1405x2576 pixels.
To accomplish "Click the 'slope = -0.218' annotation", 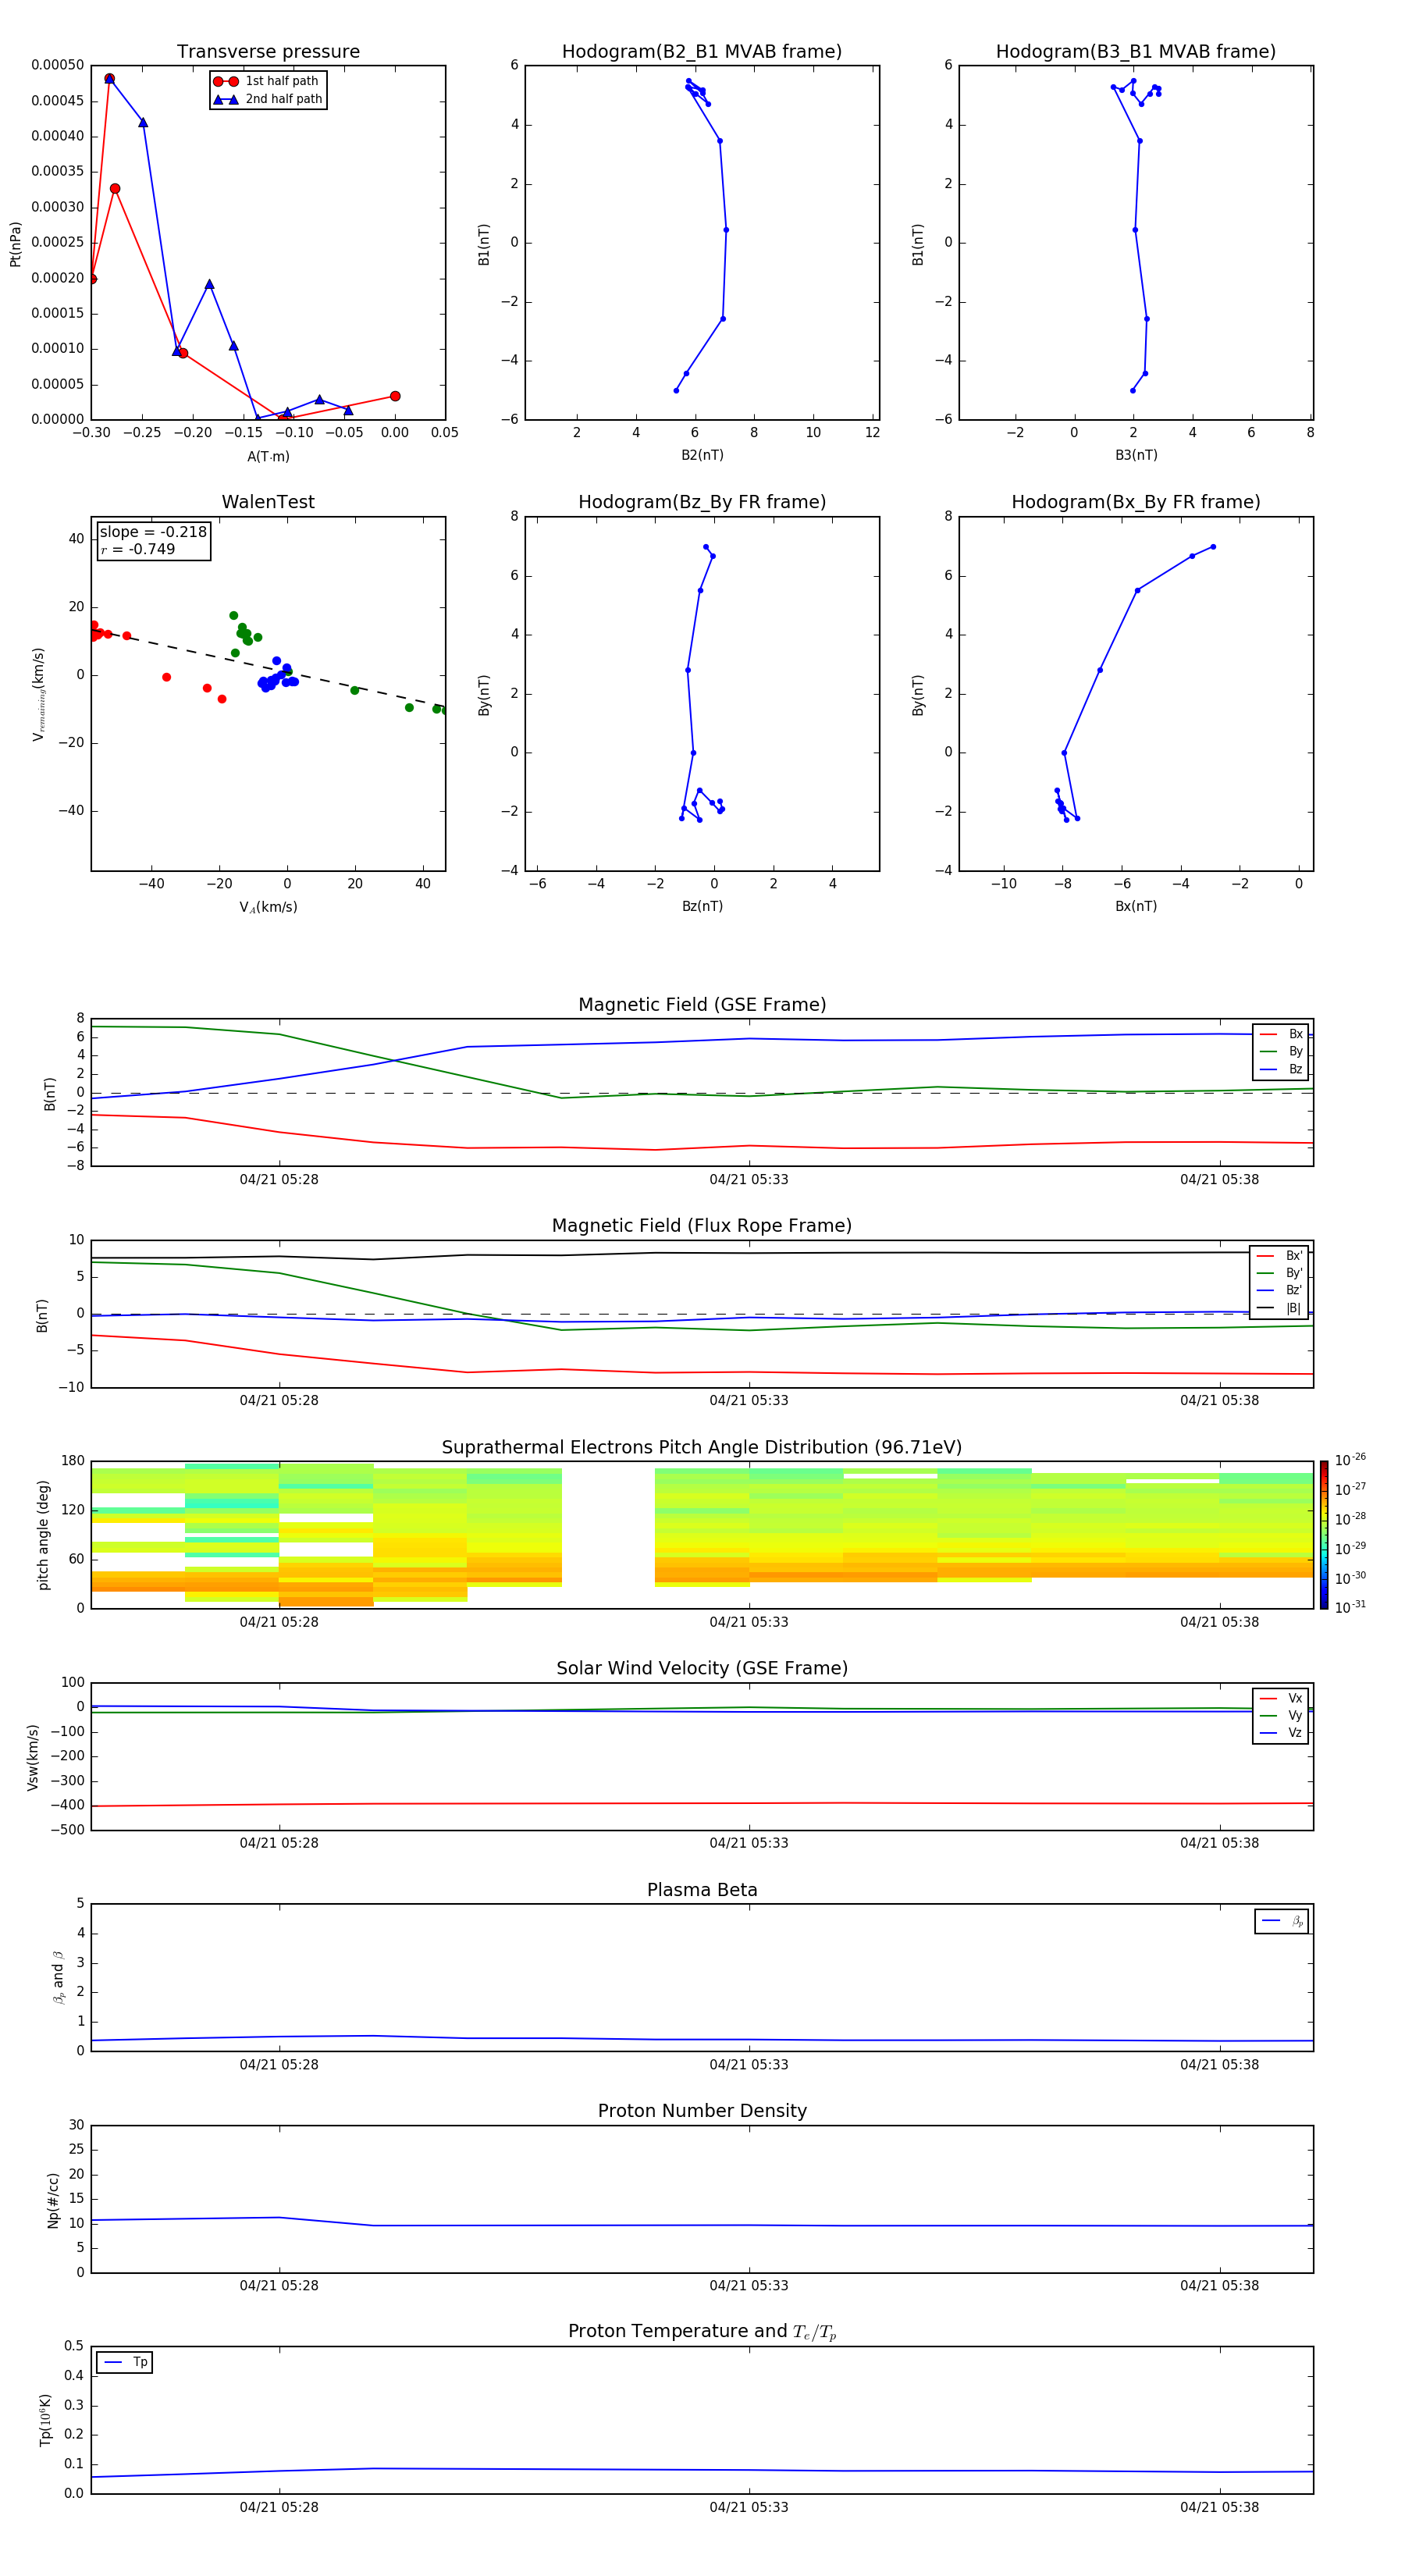I will point(153,532).
